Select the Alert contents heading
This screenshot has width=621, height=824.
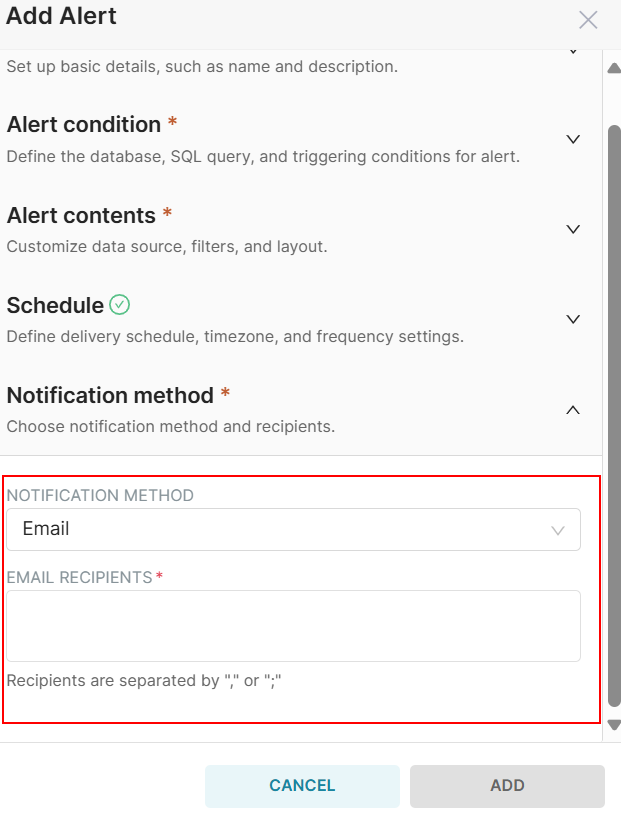(81, 215)
